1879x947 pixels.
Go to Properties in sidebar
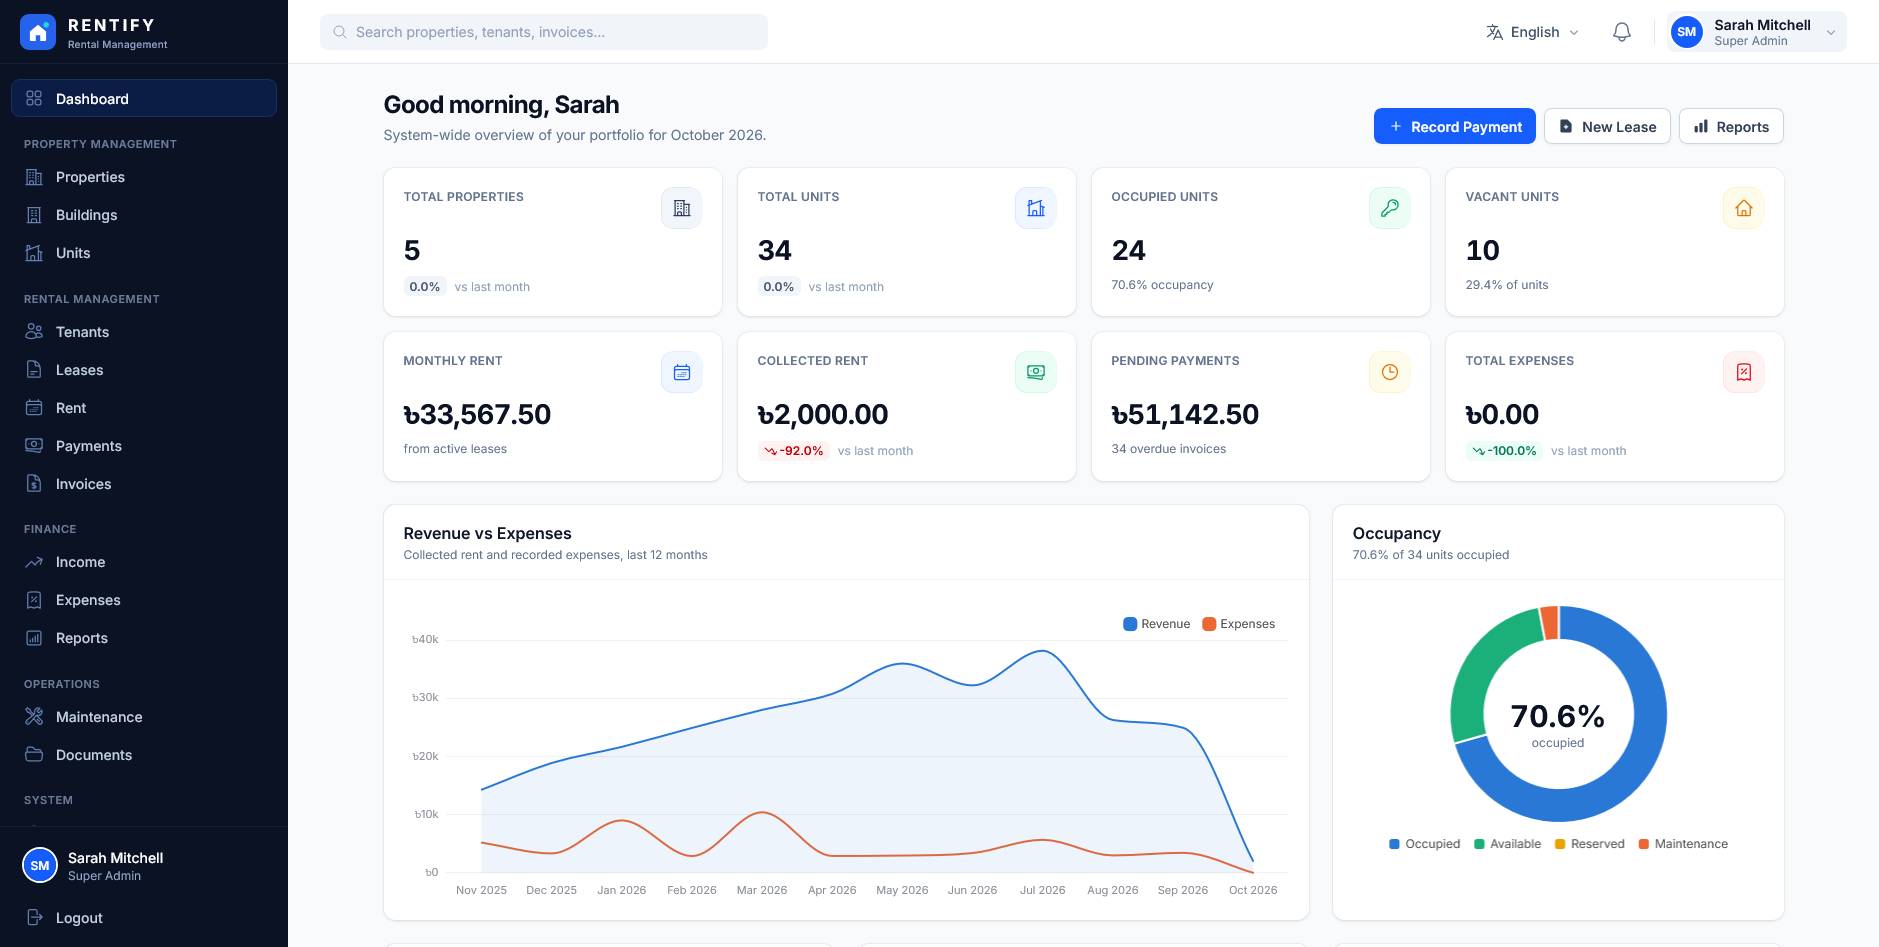pos(144,177)
